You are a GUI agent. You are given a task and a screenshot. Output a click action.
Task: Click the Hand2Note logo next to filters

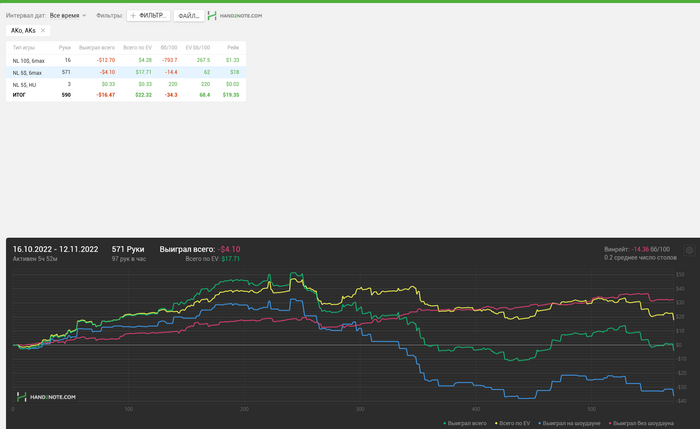click(235, 16)
